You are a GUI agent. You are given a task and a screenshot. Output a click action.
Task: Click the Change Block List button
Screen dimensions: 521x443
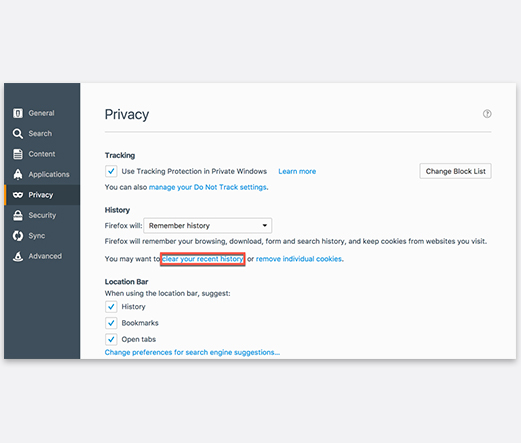(455, 171)
